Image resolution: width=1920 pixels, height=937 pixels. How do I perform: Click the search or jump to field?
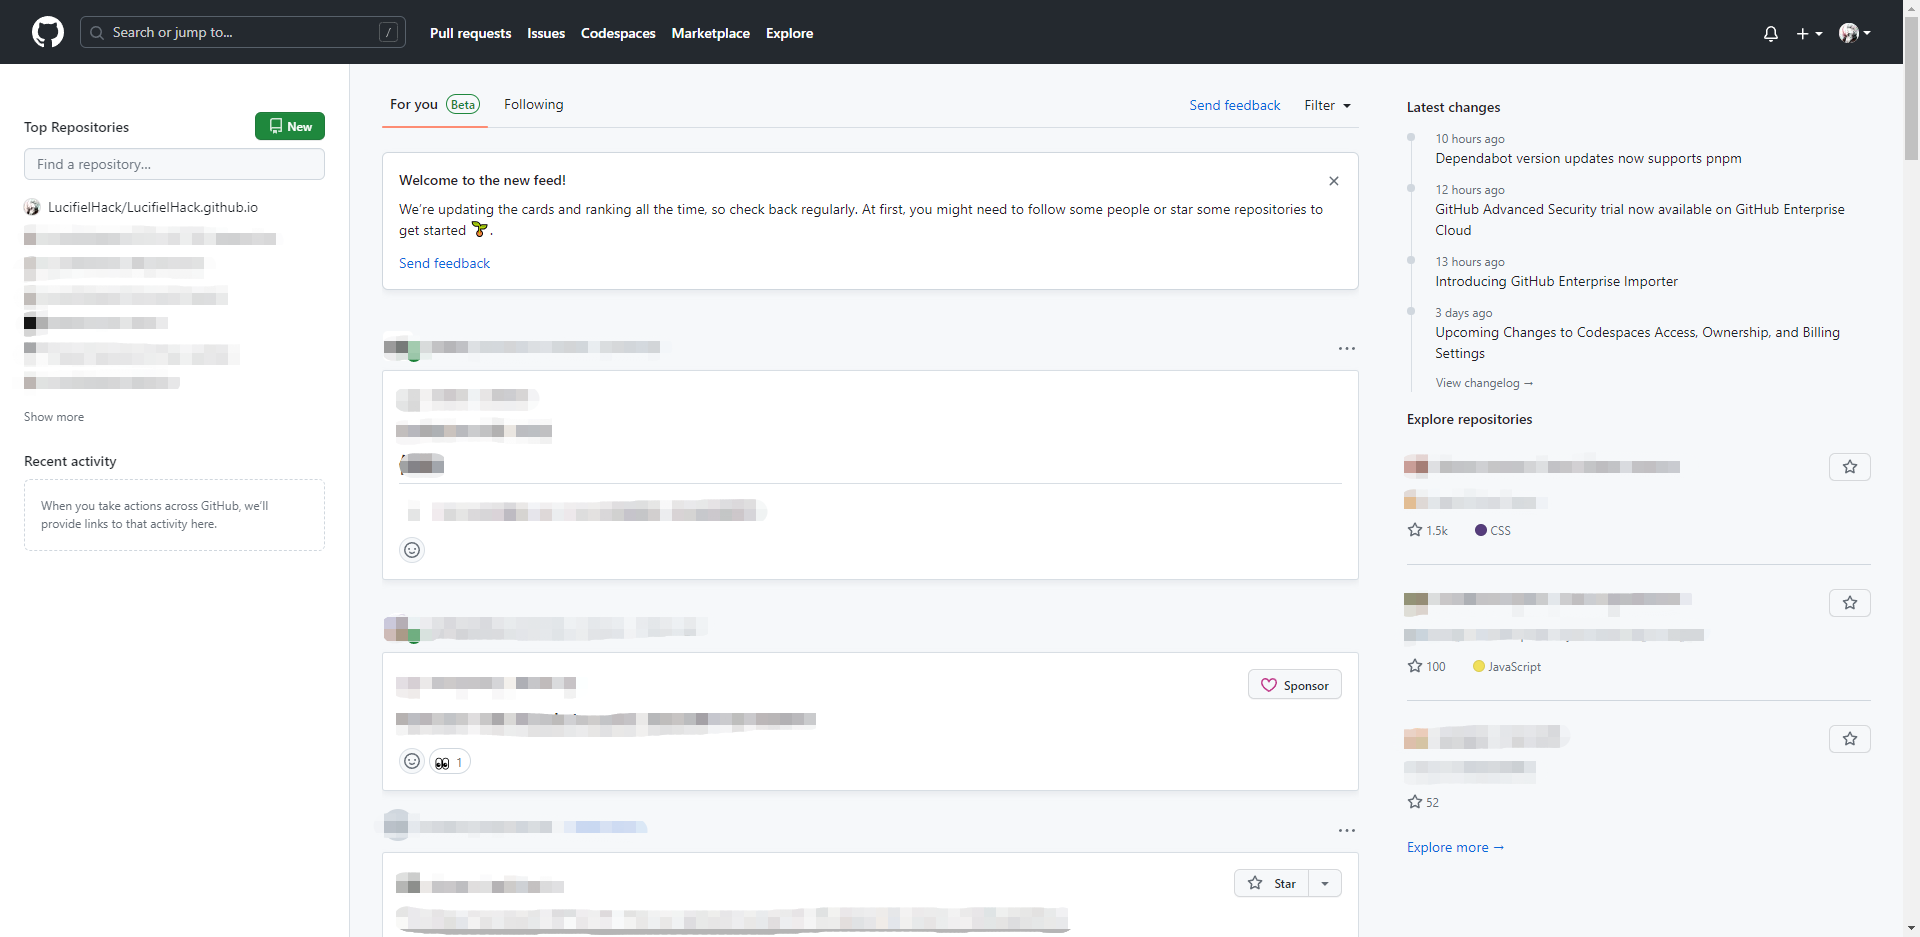coord(243,32)
